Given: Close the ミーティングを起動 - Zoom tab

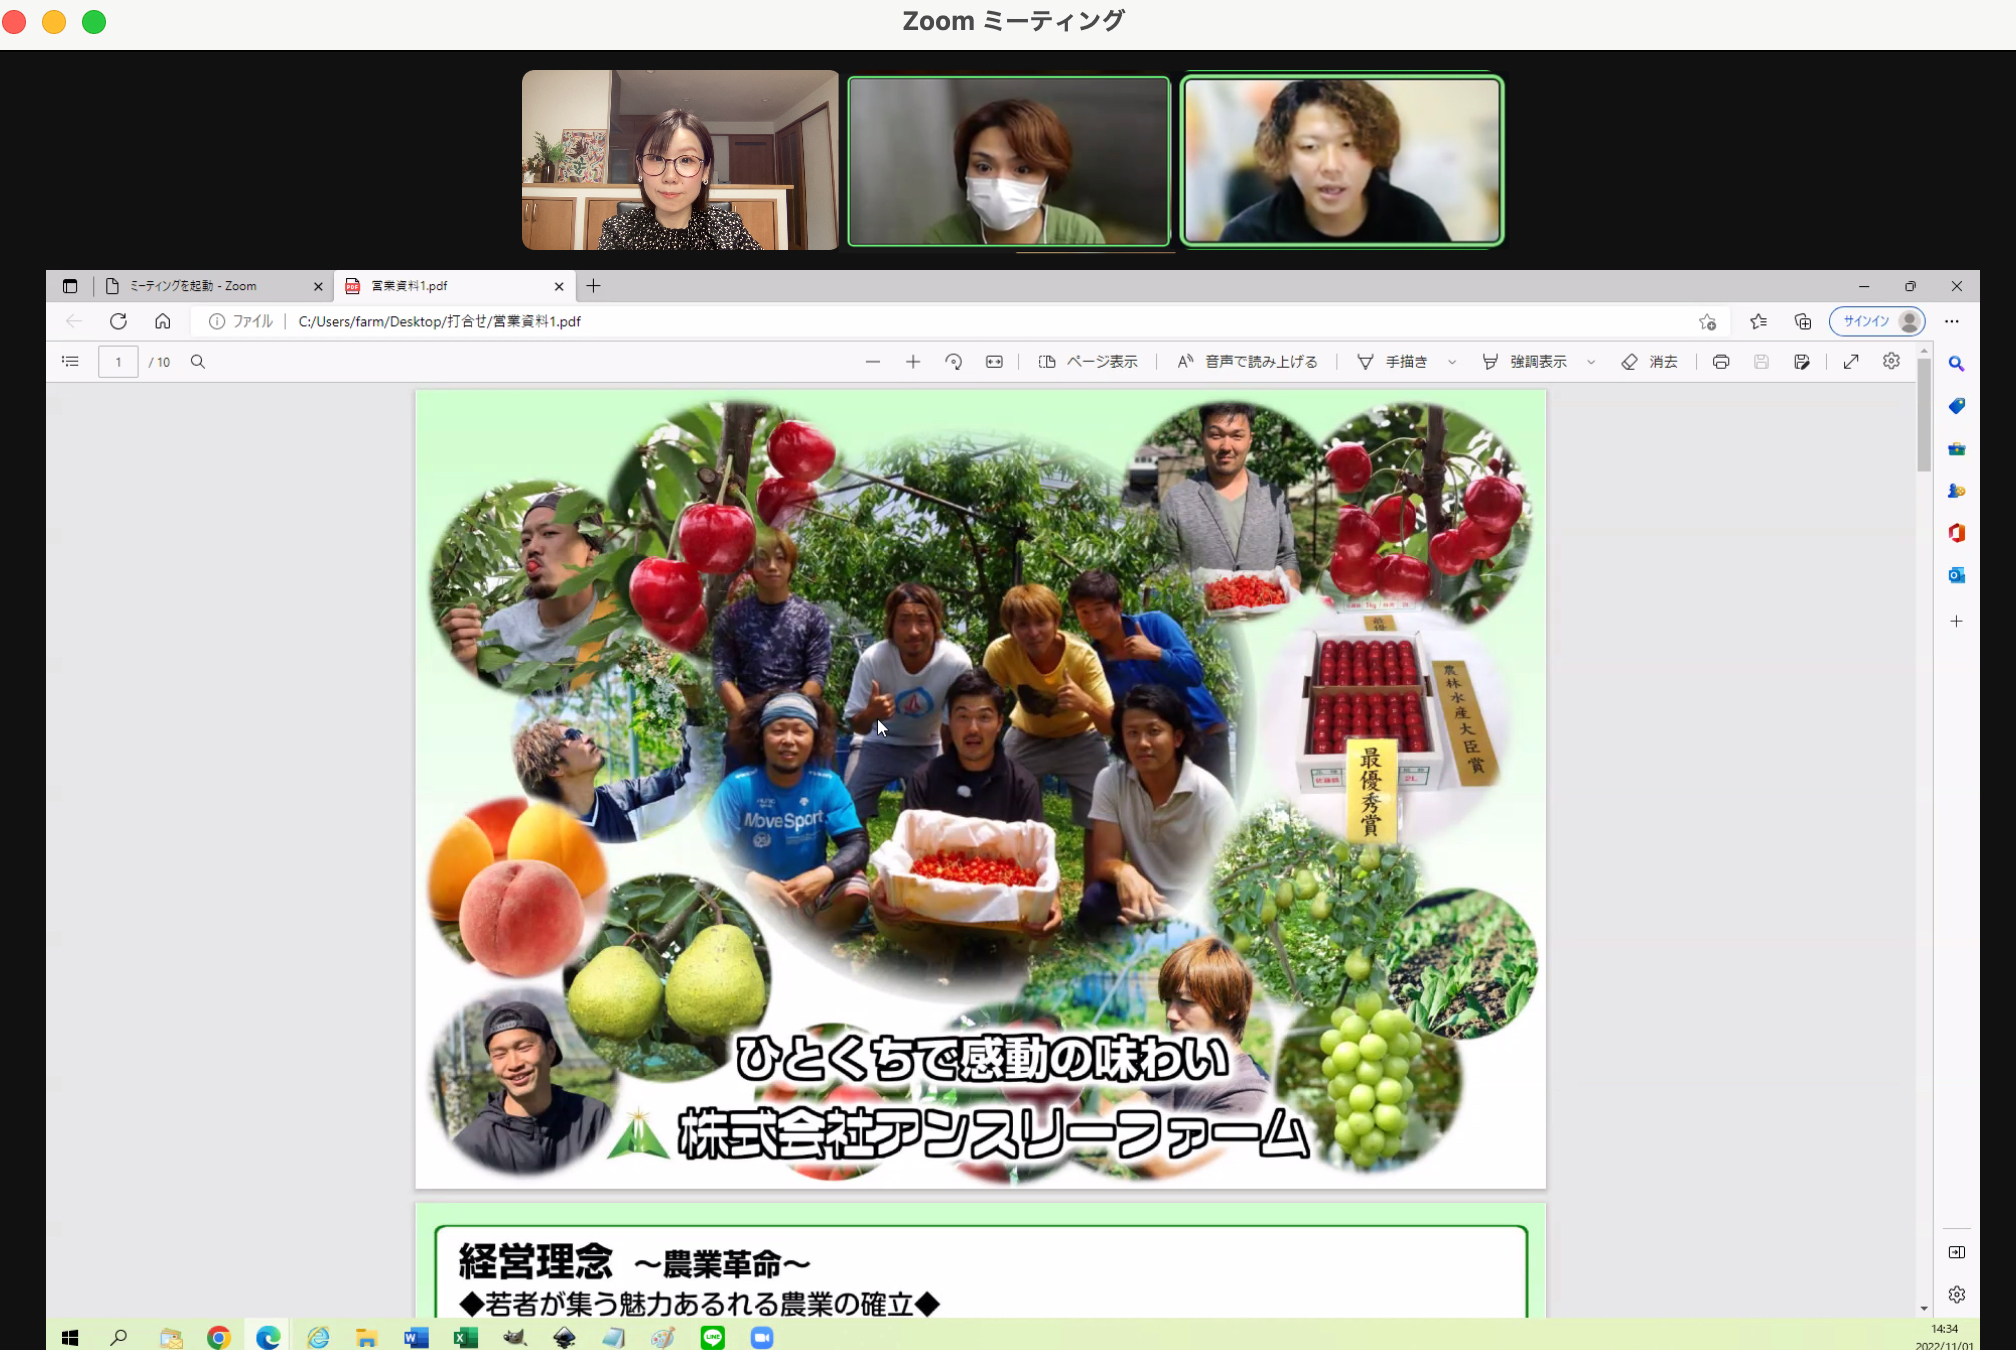Looking at the screenshot, I should tap(318, 287).
